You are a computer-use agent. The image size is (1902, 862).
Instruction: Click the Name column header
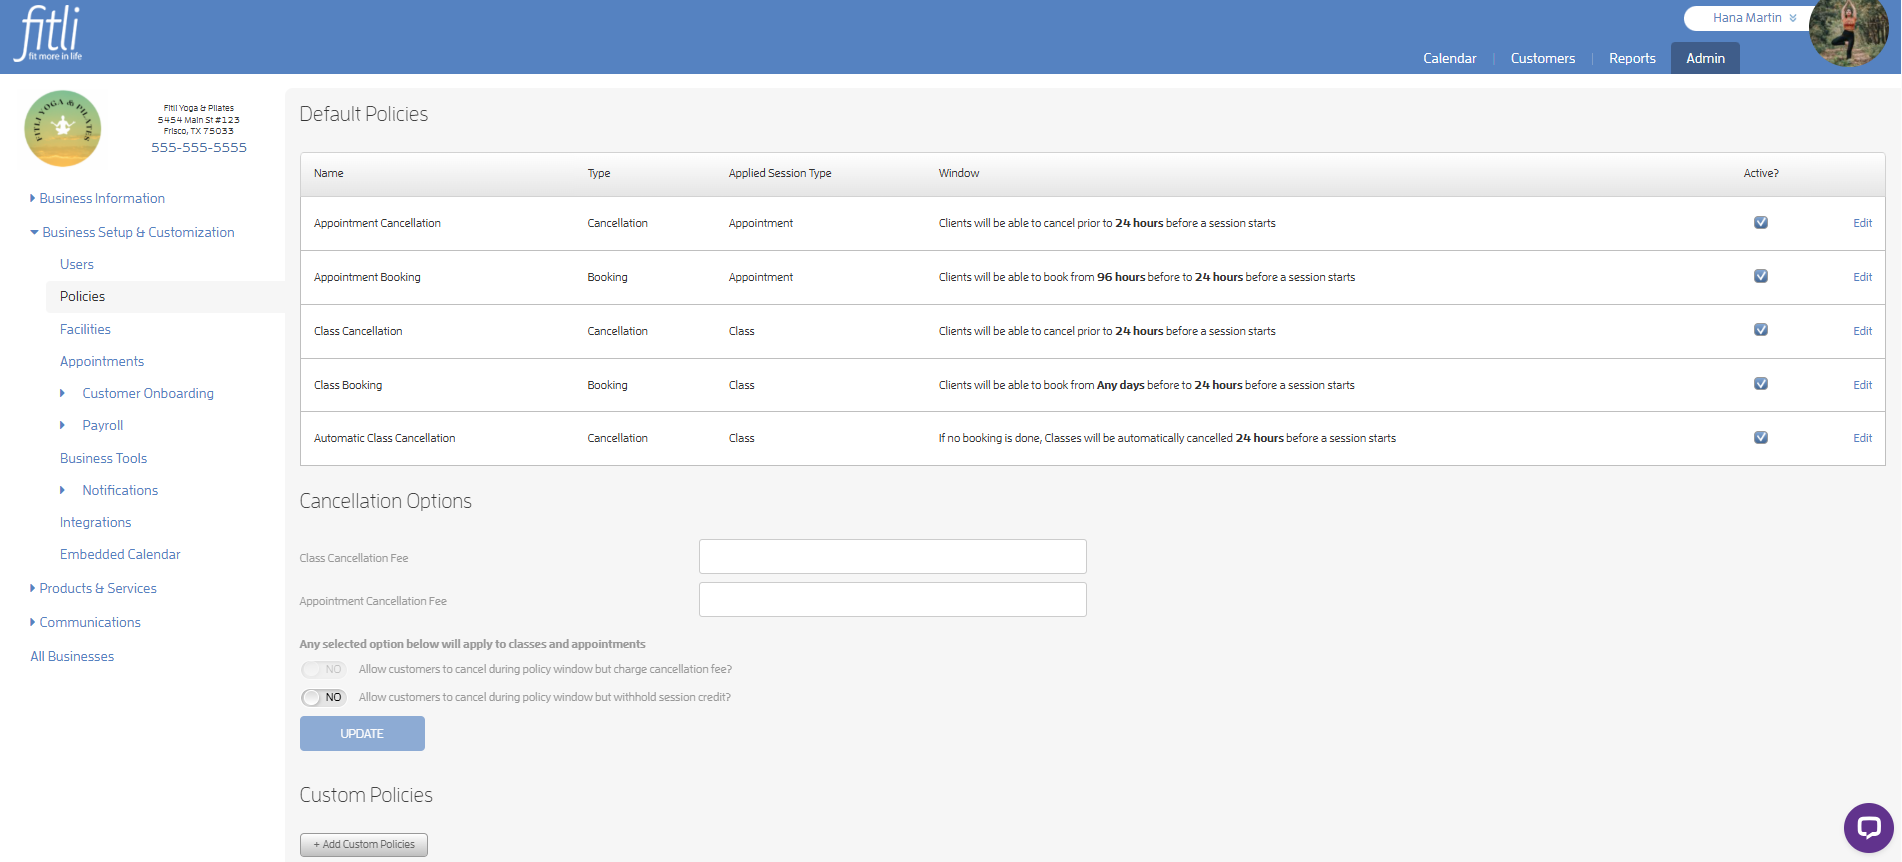pyautogui.click(x=328, y=173)
